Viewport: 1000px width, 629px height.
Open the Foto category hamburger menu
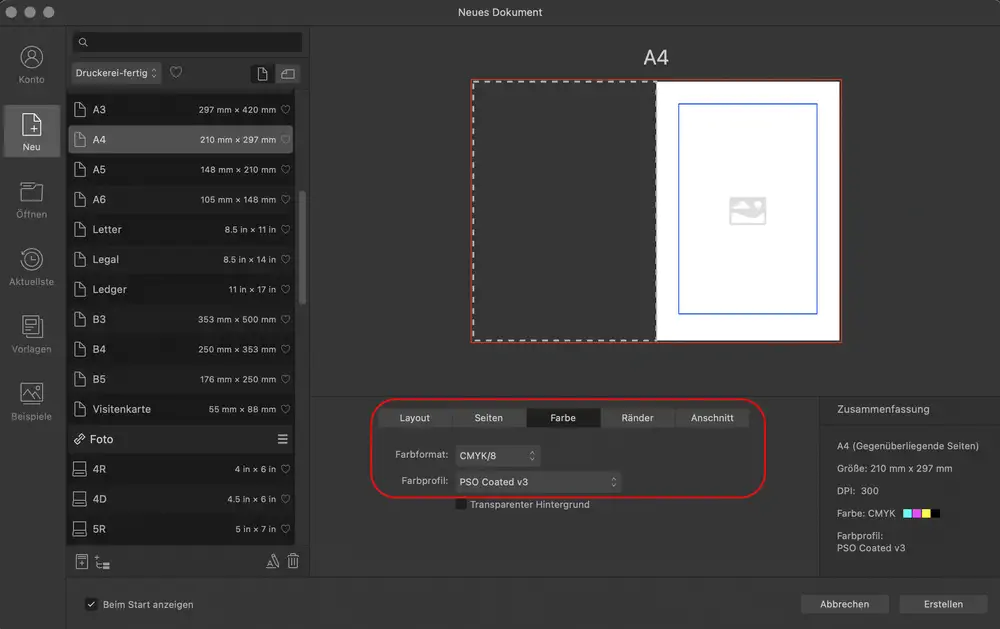[283, 439]
